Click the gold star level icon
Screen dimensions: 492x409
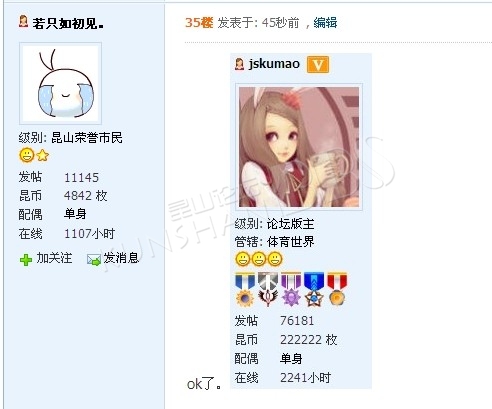(x=43, y=155)
